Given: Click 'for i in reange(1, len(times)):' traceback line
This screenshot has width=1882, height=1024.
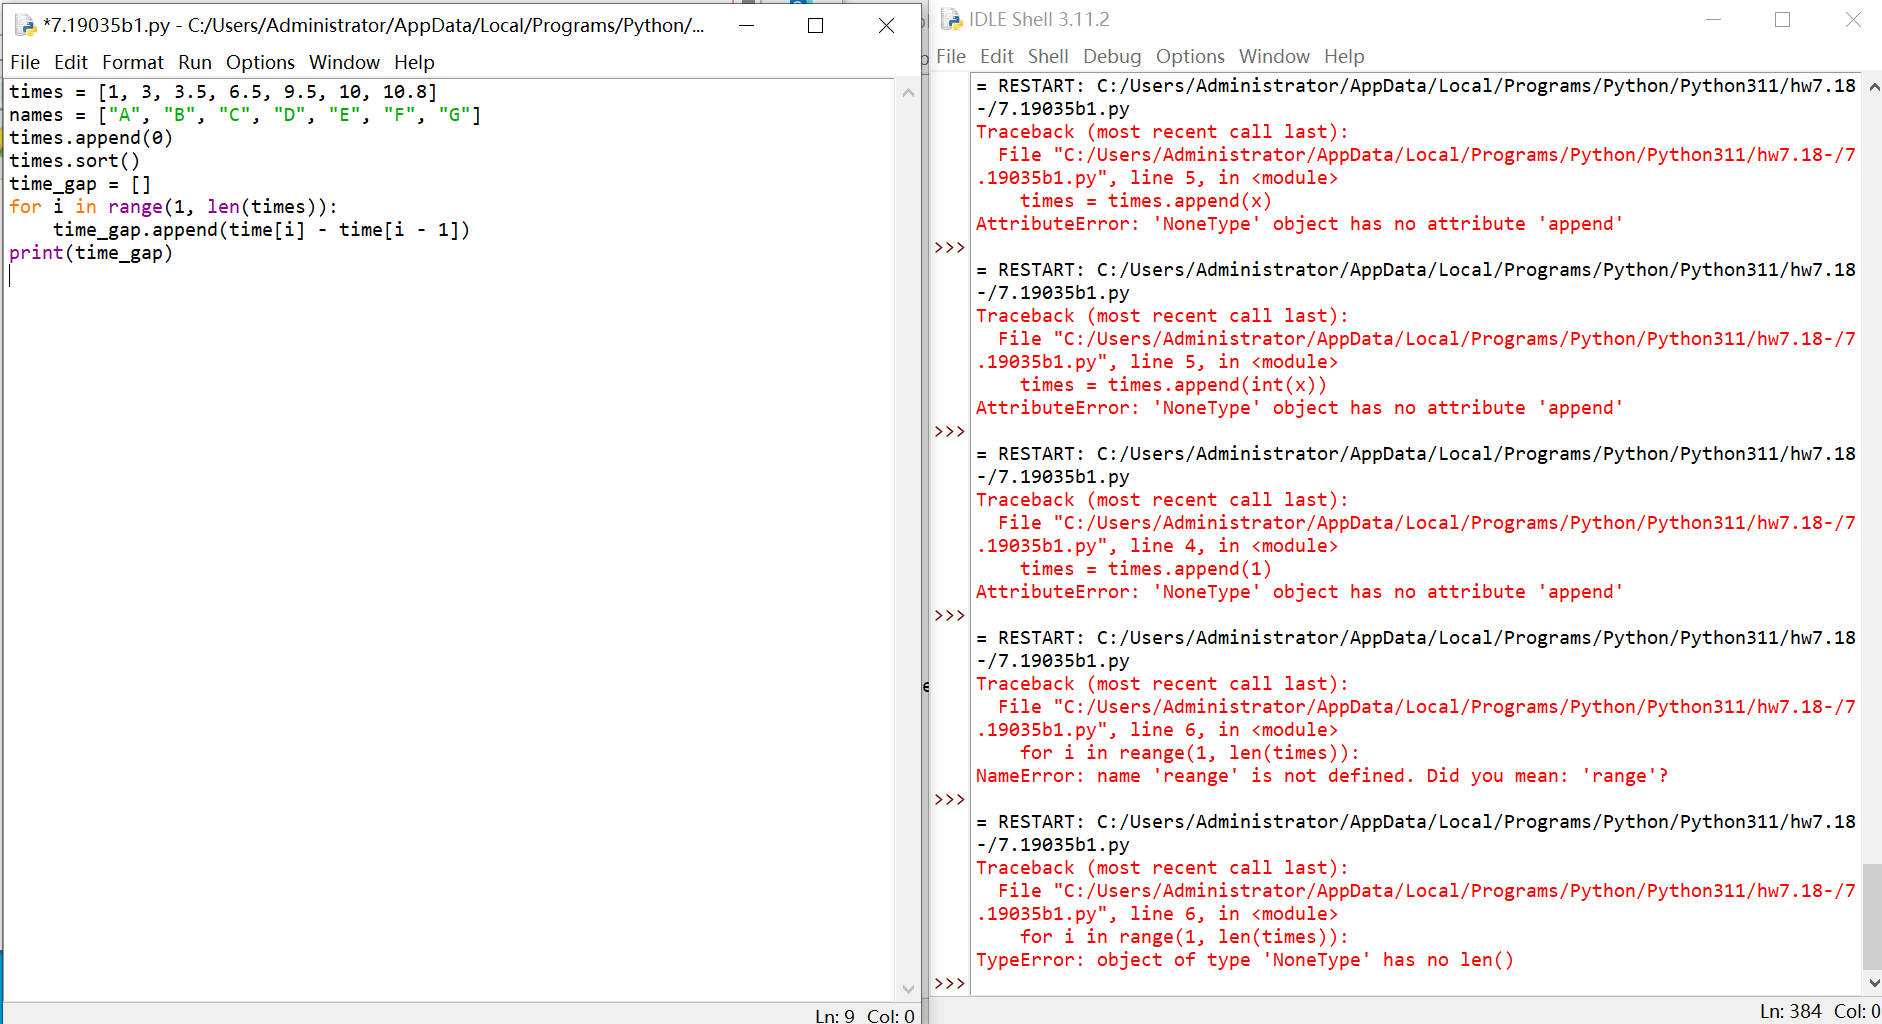Looking at the screenshot, I should tap(1190, 753).
